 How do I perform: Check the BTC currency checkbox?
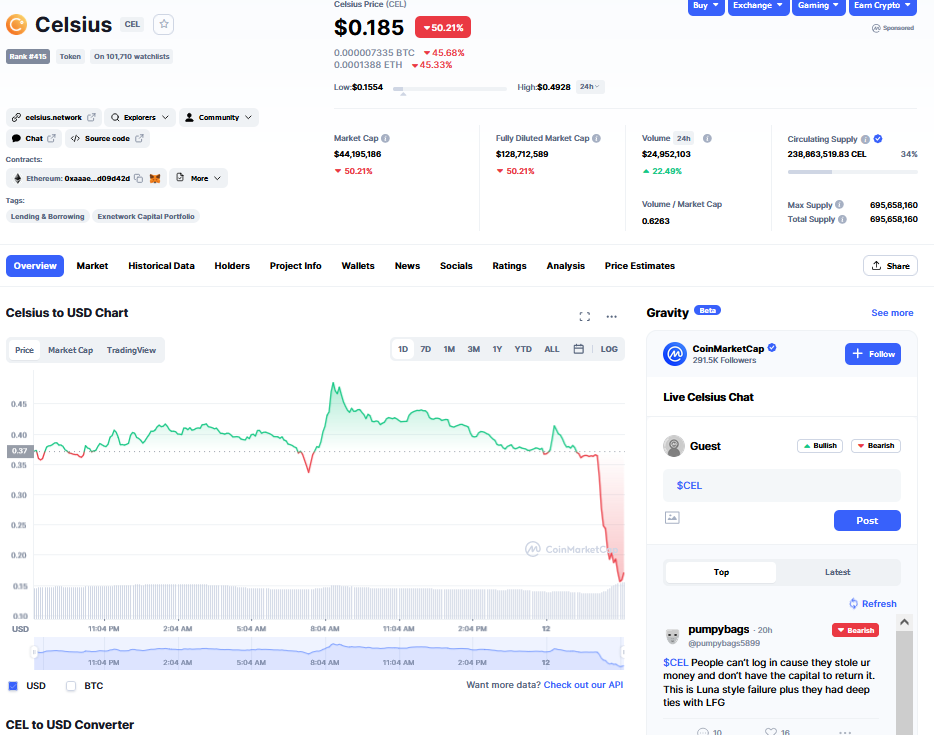click(71, 686)
